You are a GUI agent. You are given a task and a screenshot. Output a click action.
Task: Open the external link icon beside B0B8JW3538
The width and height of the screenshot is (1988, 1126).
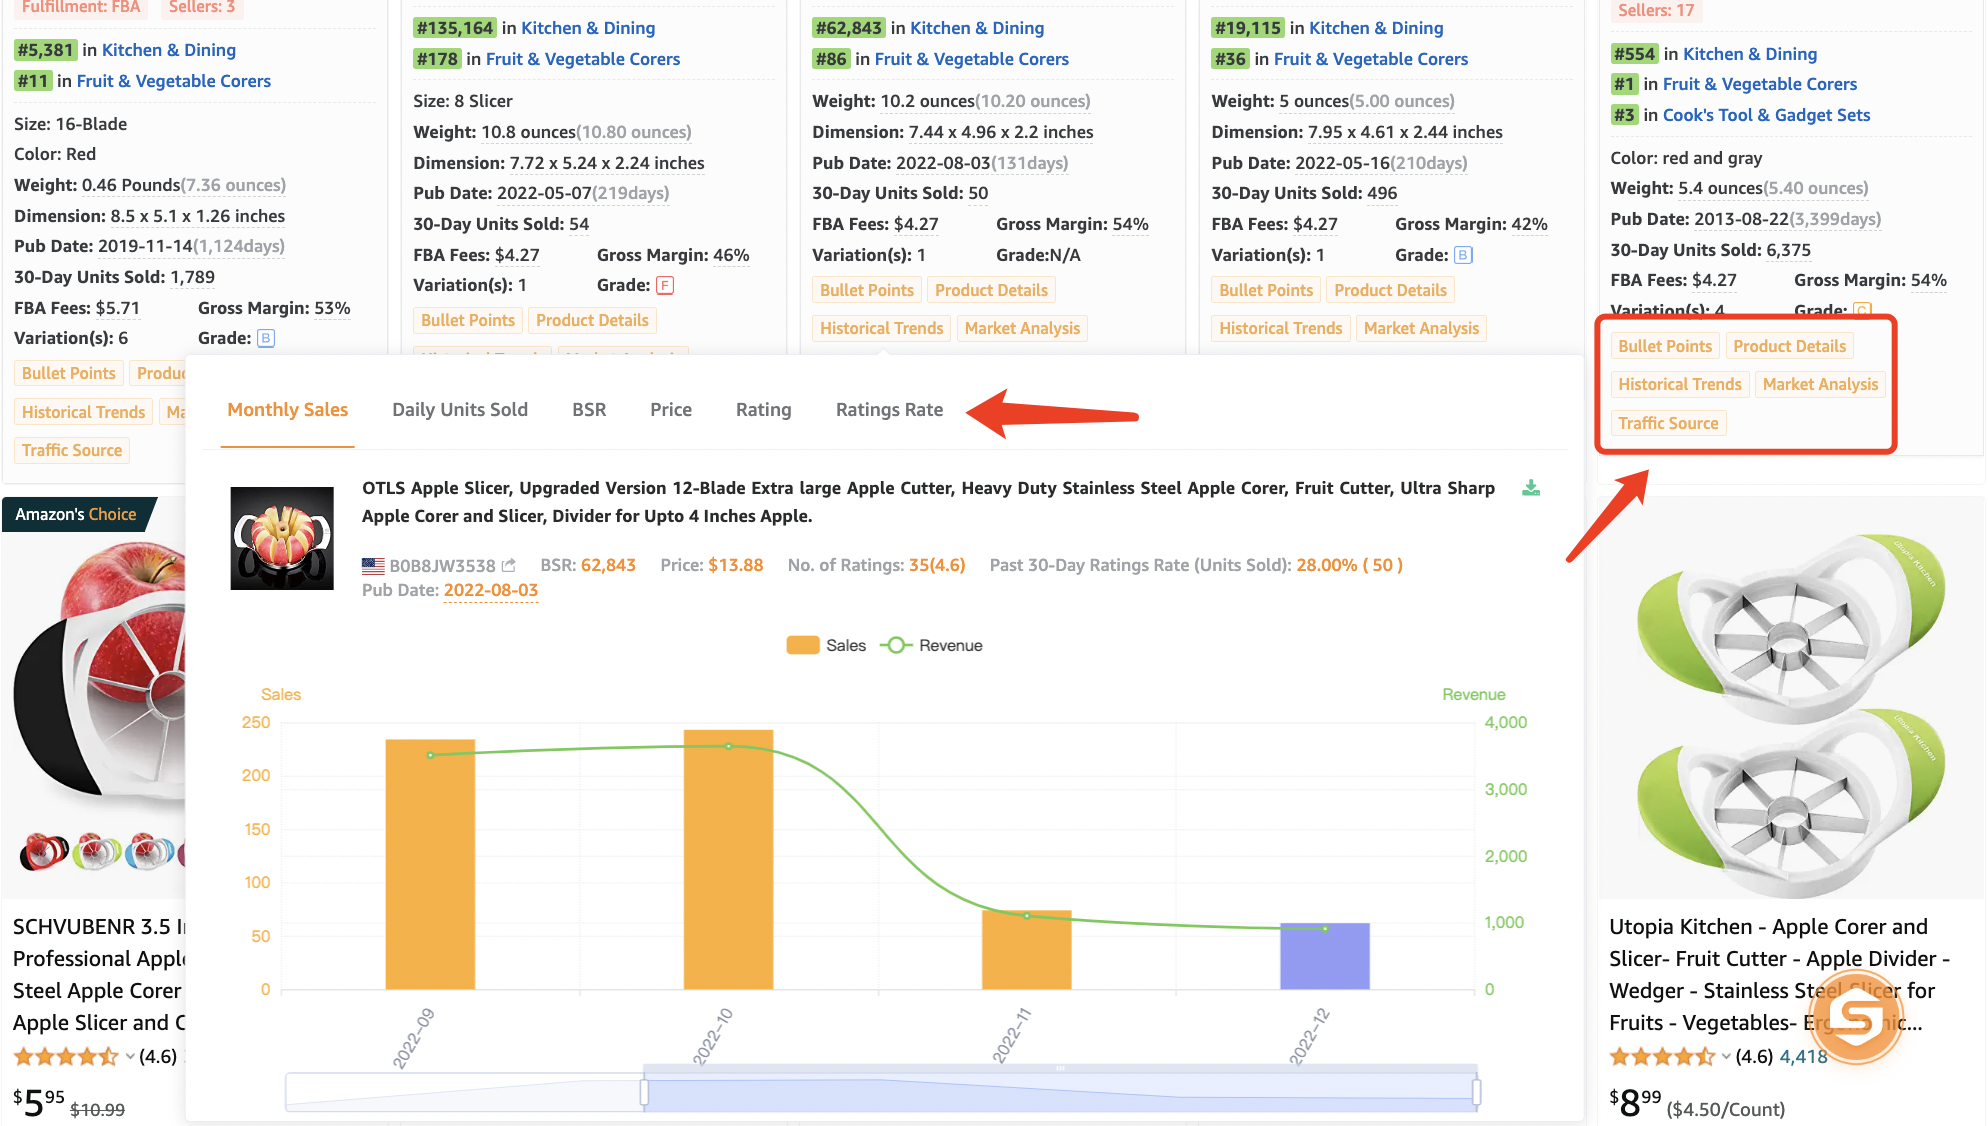[x=508, y=565]
